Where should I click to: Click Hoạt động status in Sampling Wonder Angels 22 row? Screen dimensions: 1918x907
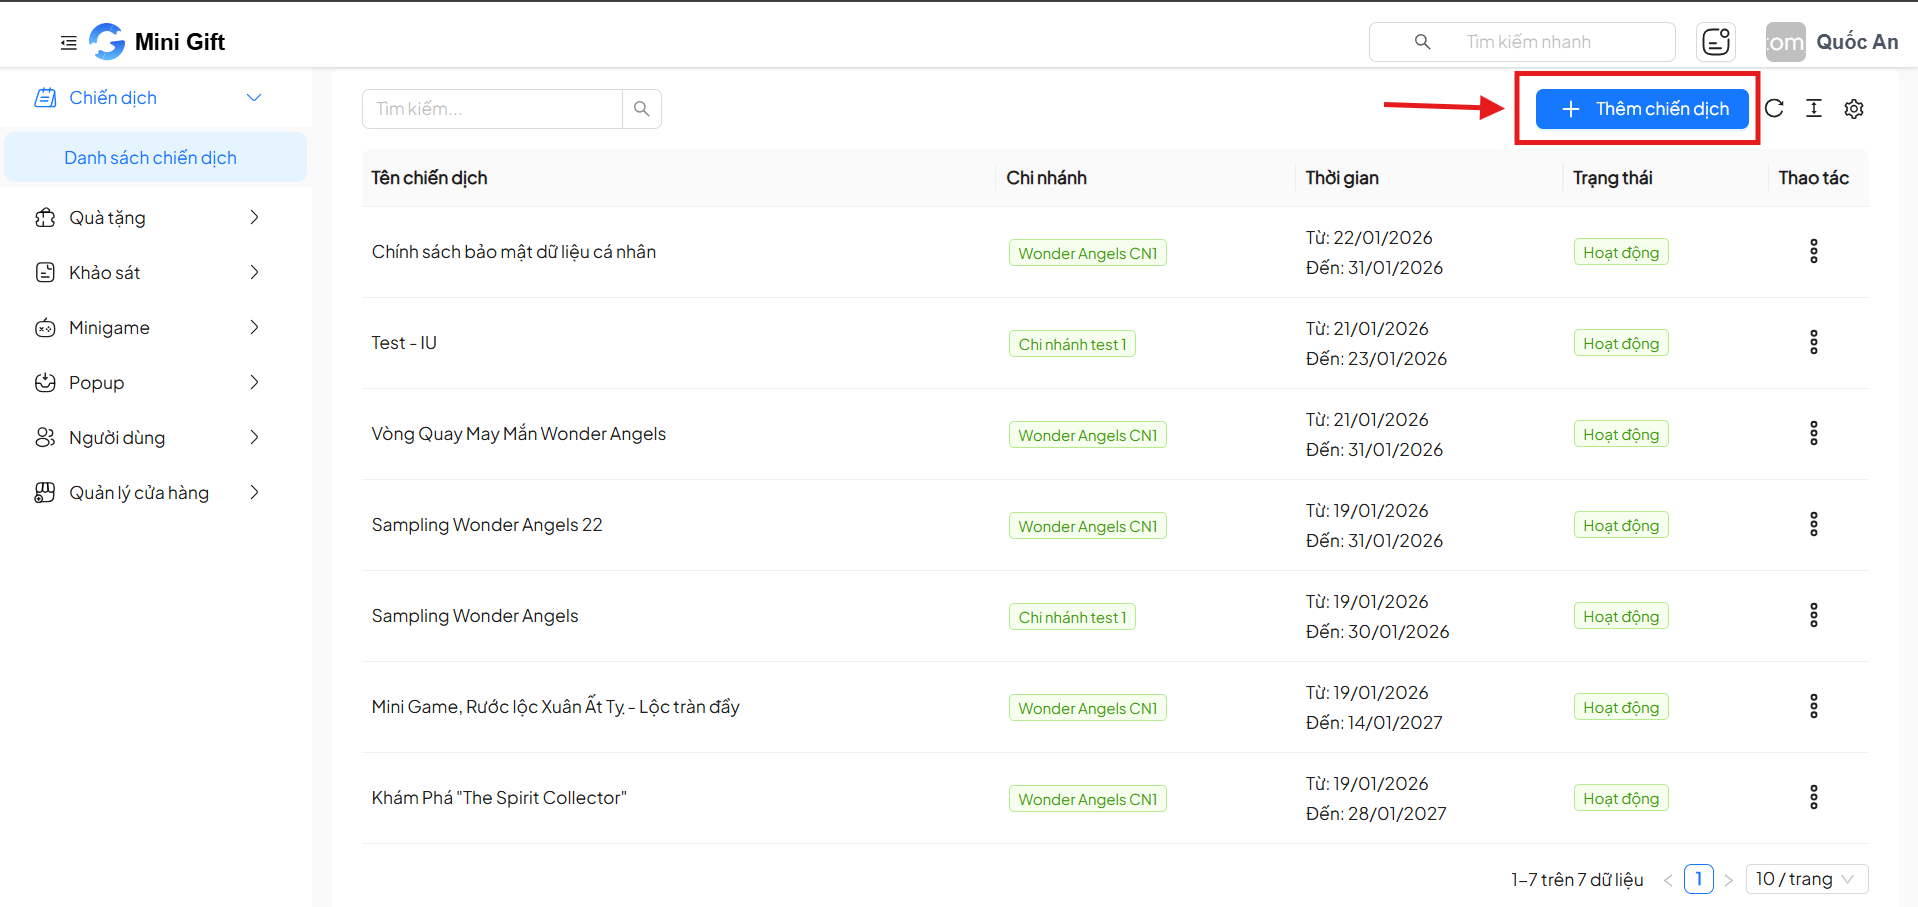click(1621, 525)
